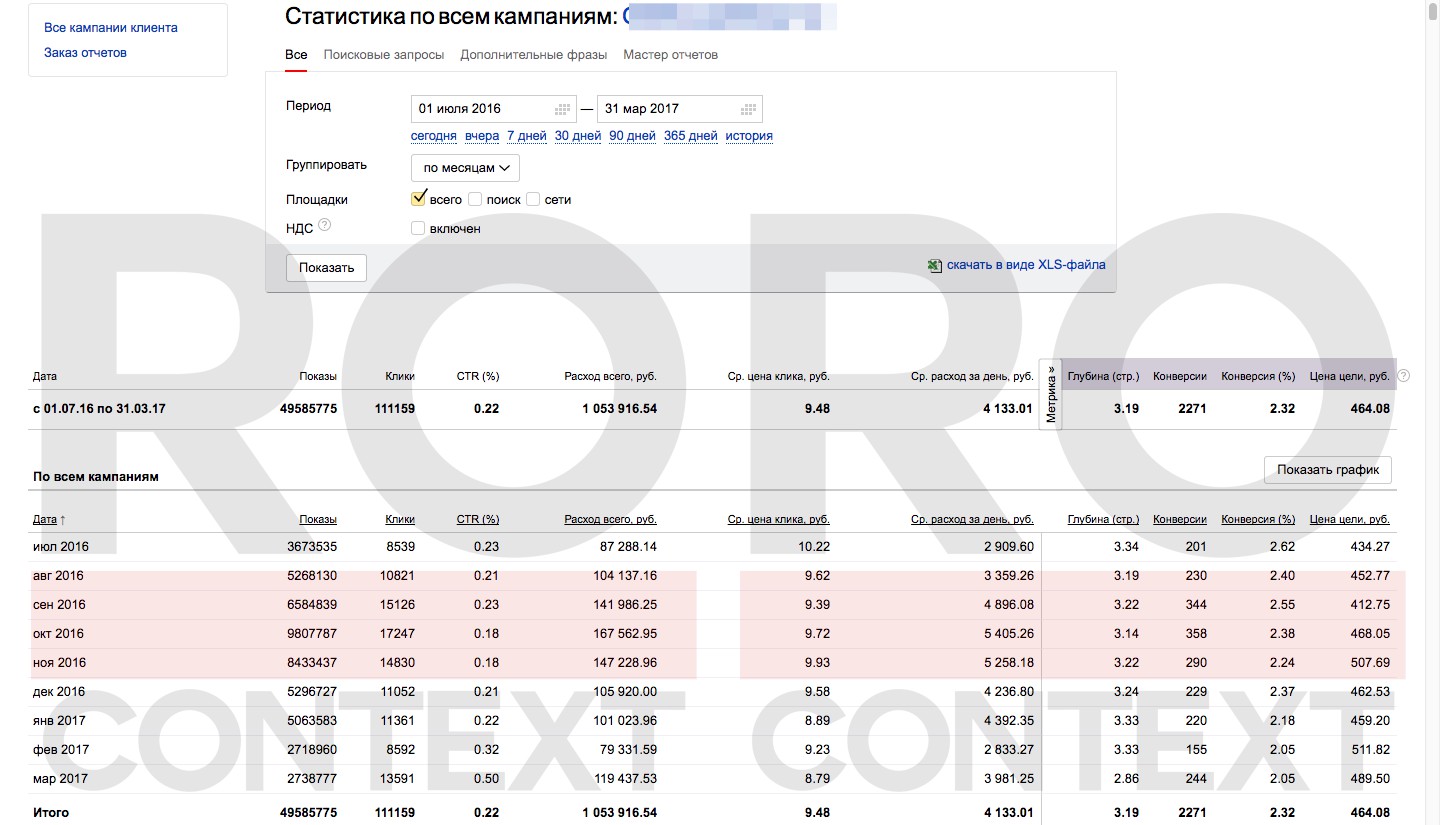Select the 30 дней period link
This screenshot has height=825, width=1440.
[577, 136]
